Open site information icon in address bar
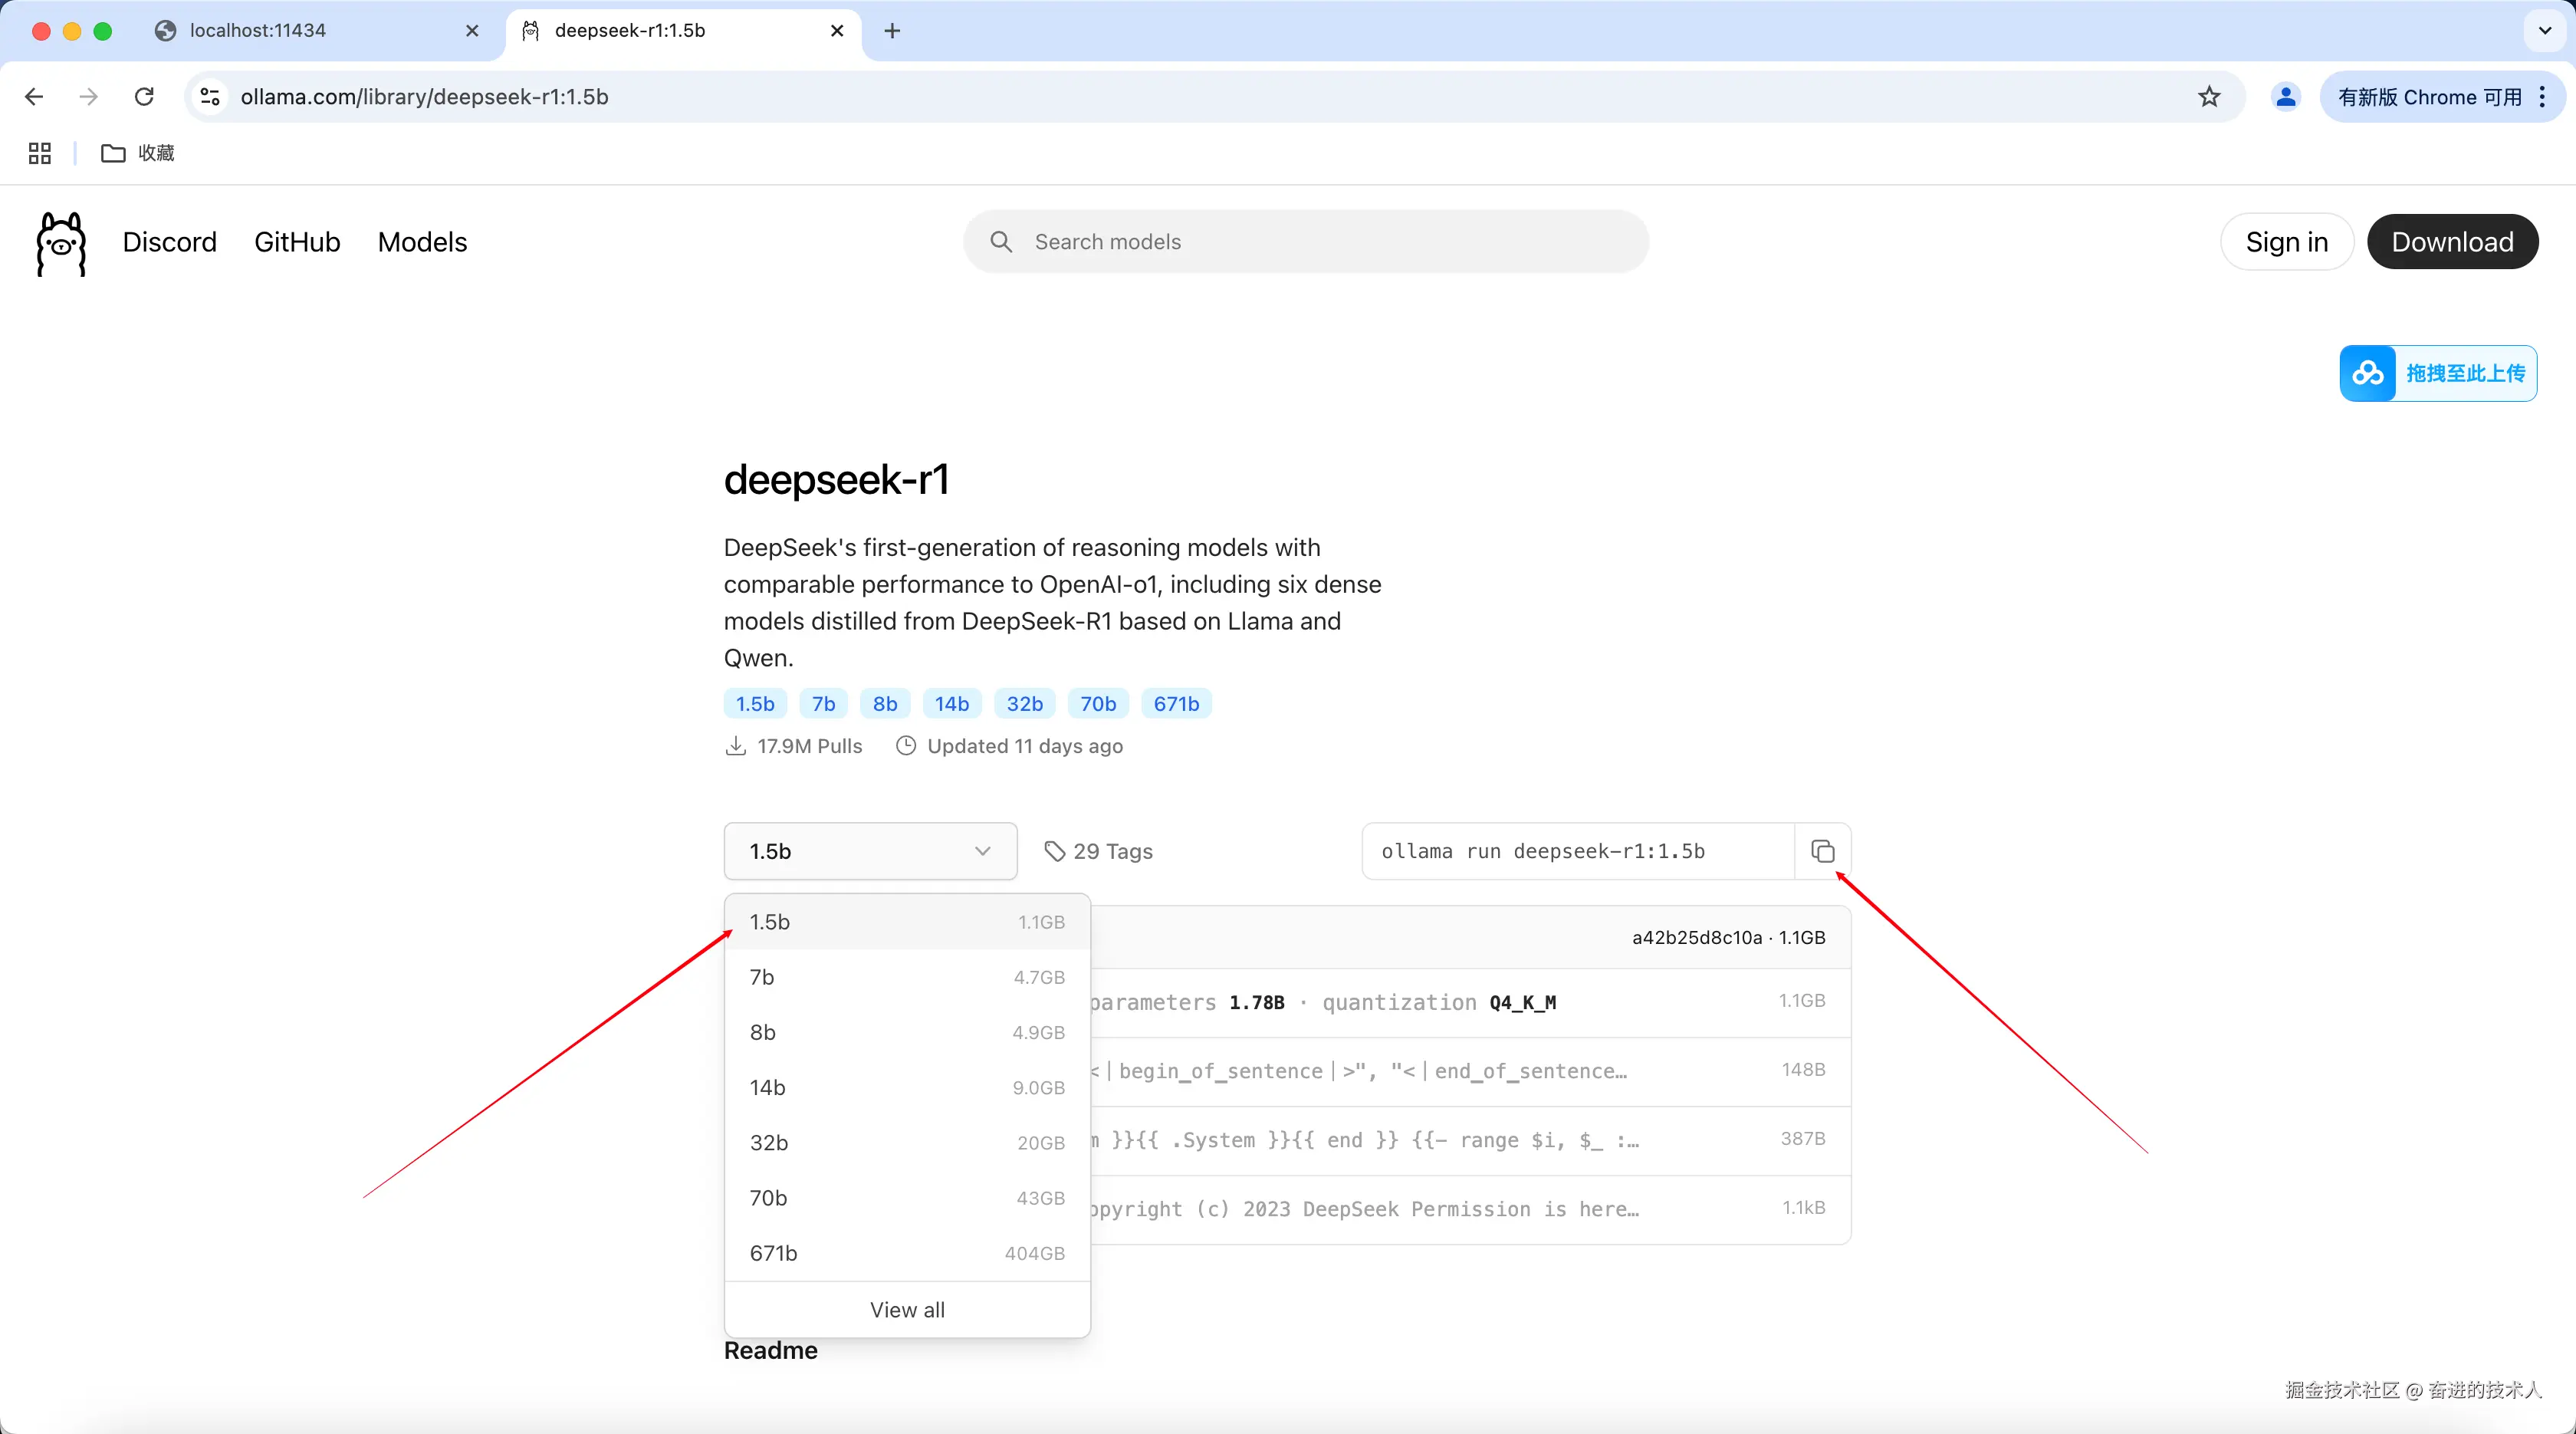Image resolution: width=2576 pixels, height=1434 pixels. point(210,97)
